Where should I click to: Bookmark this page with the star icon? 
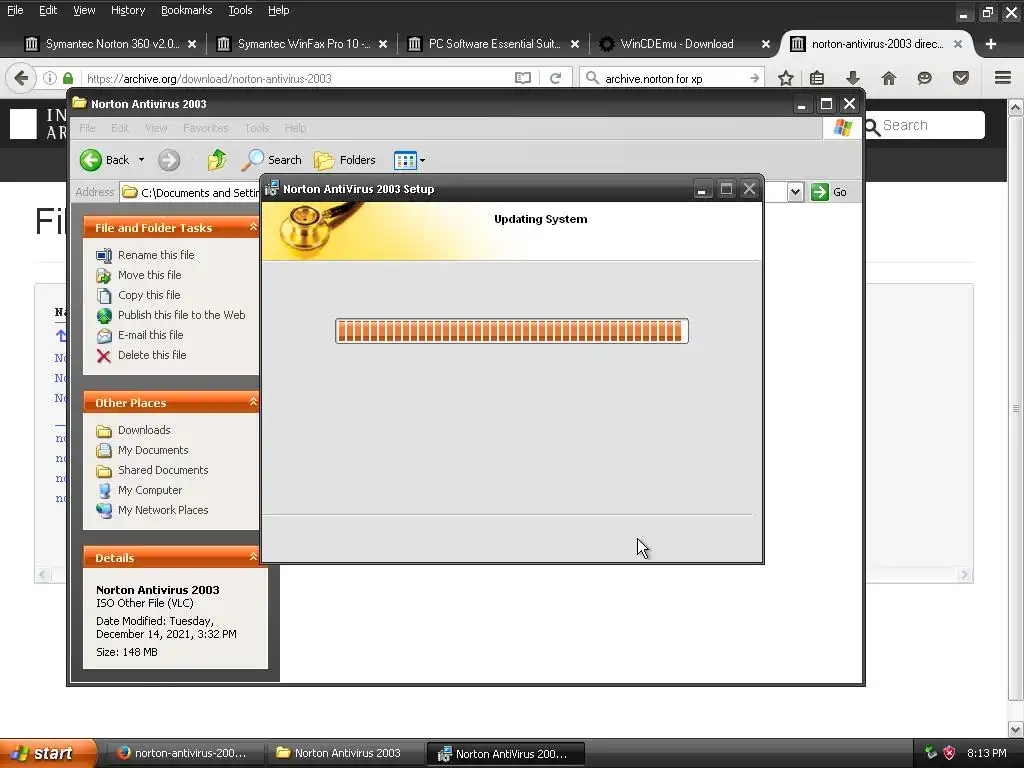786,78
